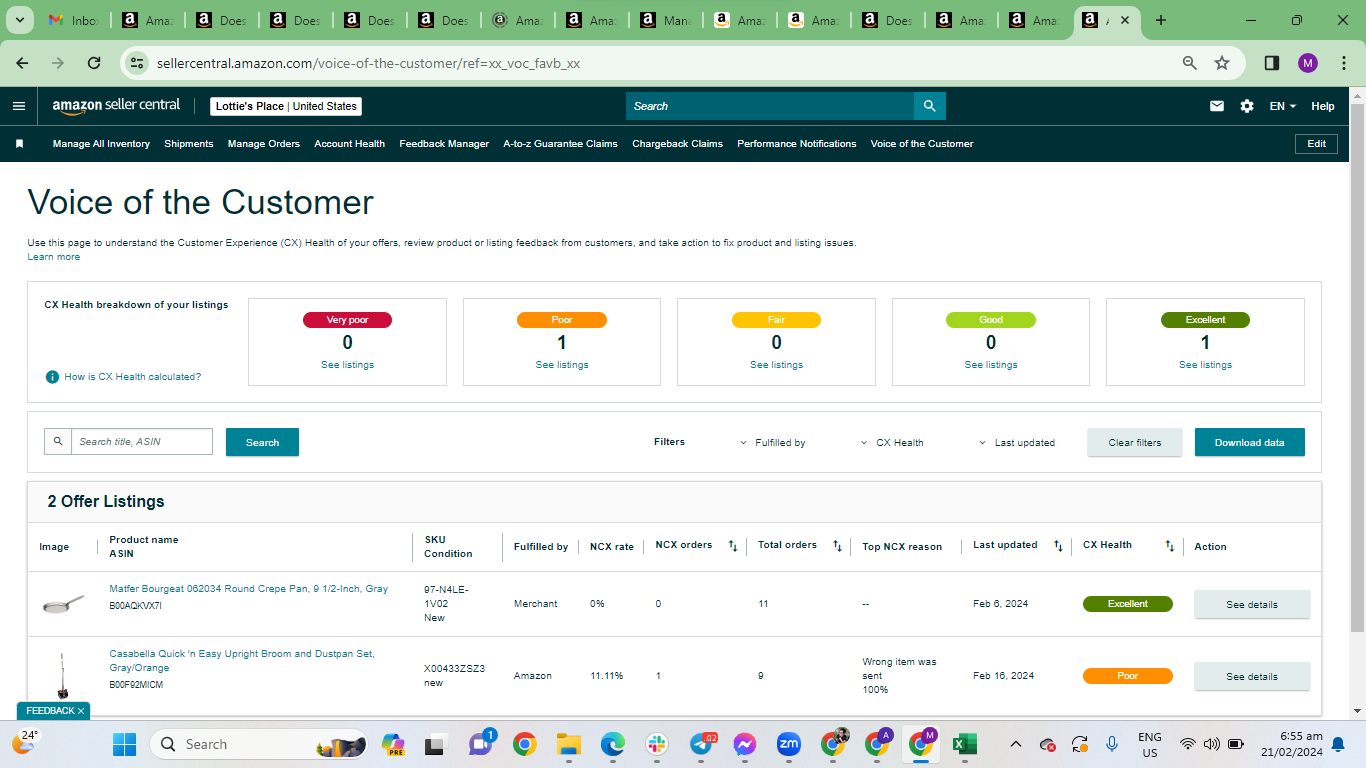Open the Windows Start menu
Image resolution: width=1366 pixels, height=768 pixels.
(124, 744)
